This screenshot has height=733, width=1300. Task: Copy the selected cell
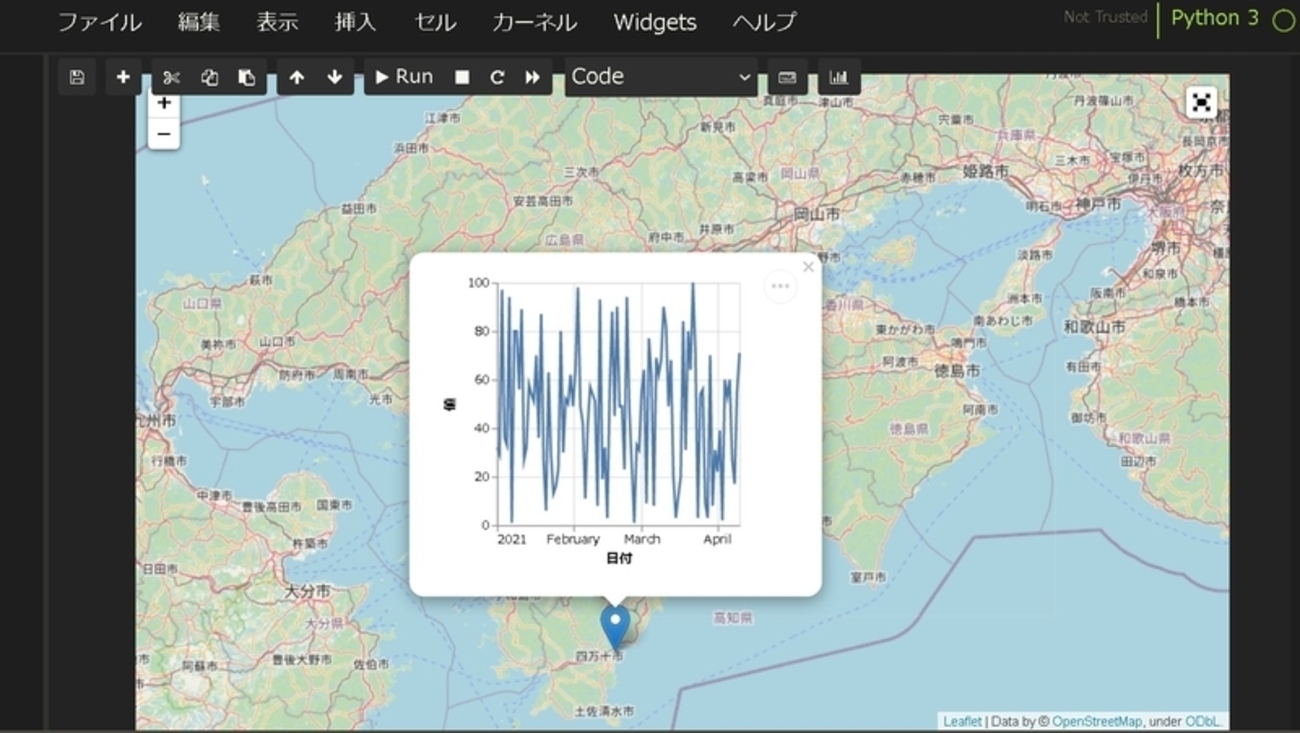click(x=209, y=77)
